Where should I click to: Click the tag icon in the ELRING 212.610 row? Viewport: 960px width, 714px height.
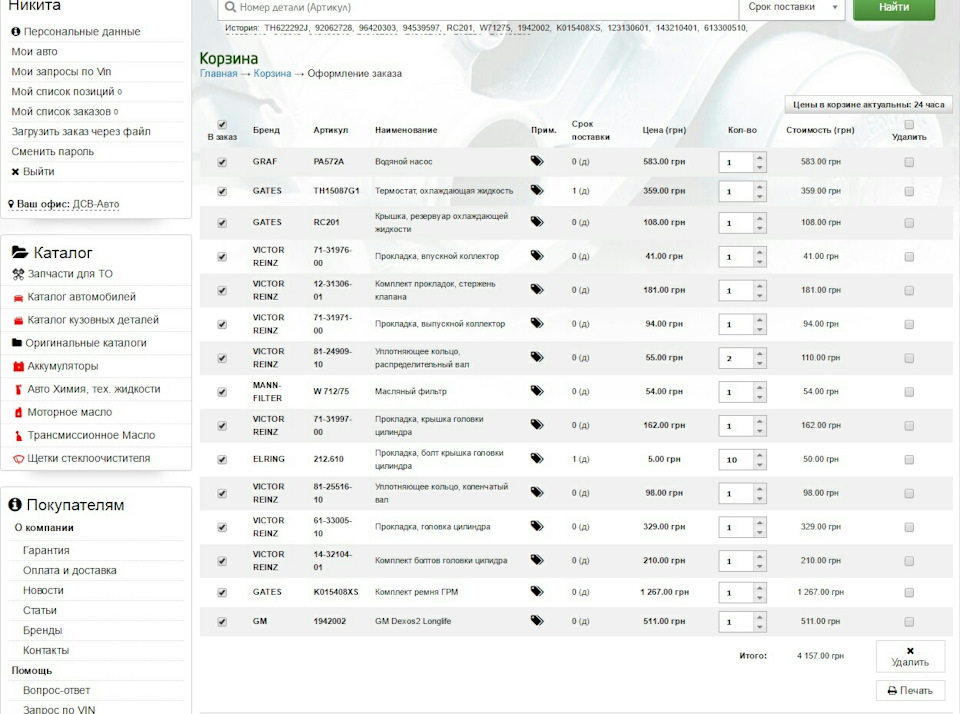[537, 459]
